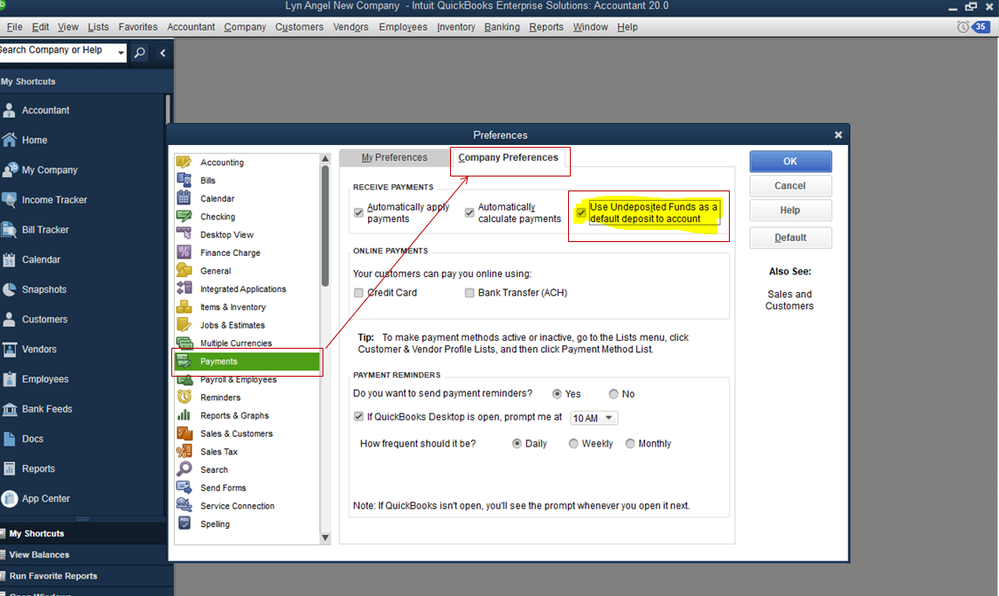Click the Desktop View preferences icon
This screenshot has height=596, width=999.
click(x=184, y=234)
